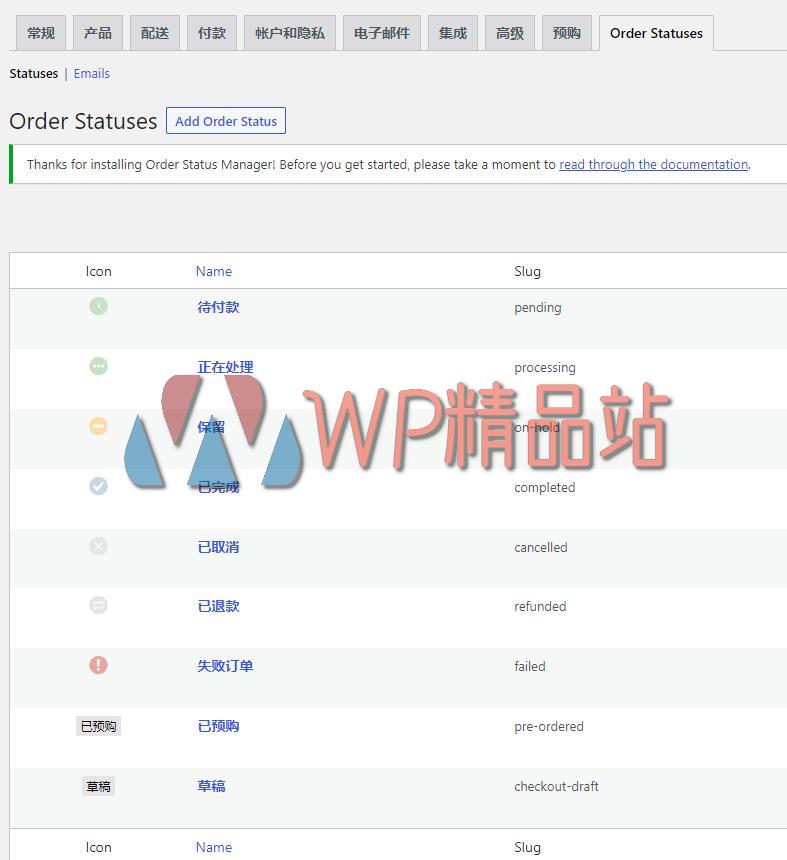
Task: Click the checkout-draft slug text
Action: click(x=556, y=787)
